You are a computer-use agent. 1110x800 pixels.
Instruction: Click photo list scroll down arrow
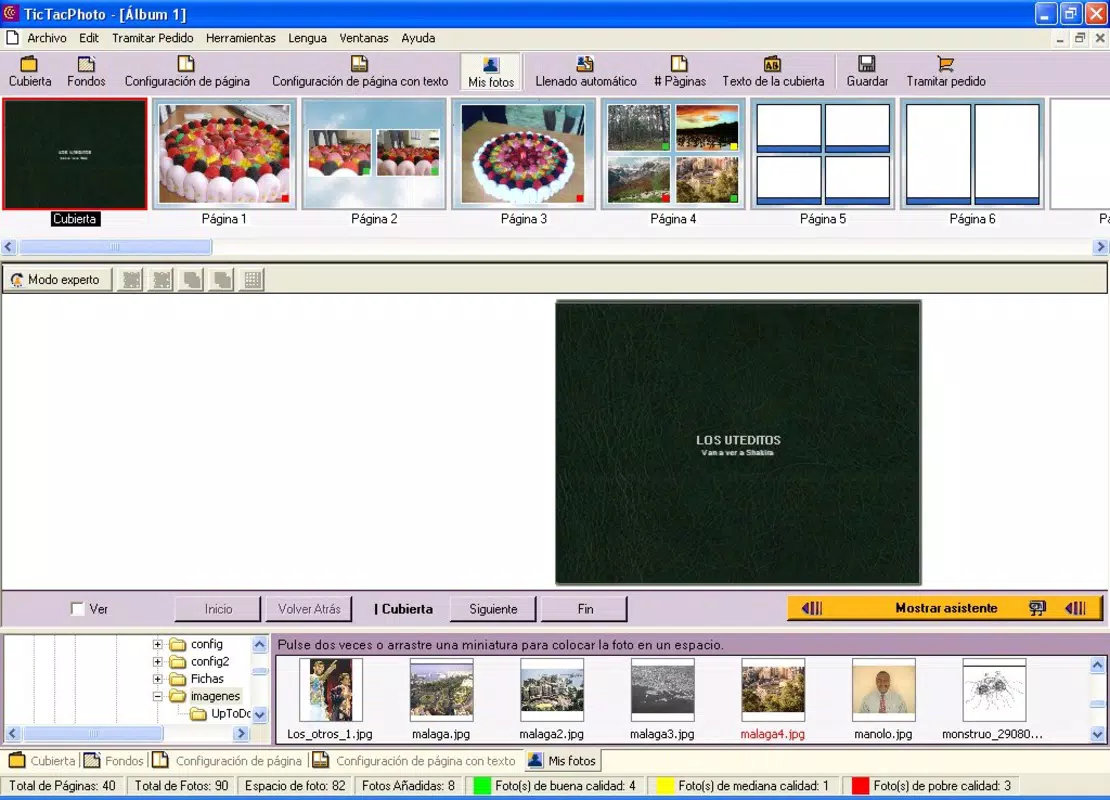pos(1097,734)
